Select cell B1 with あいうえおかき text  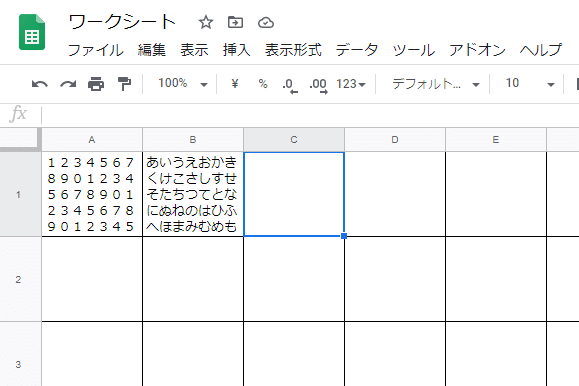pos(193,194)
